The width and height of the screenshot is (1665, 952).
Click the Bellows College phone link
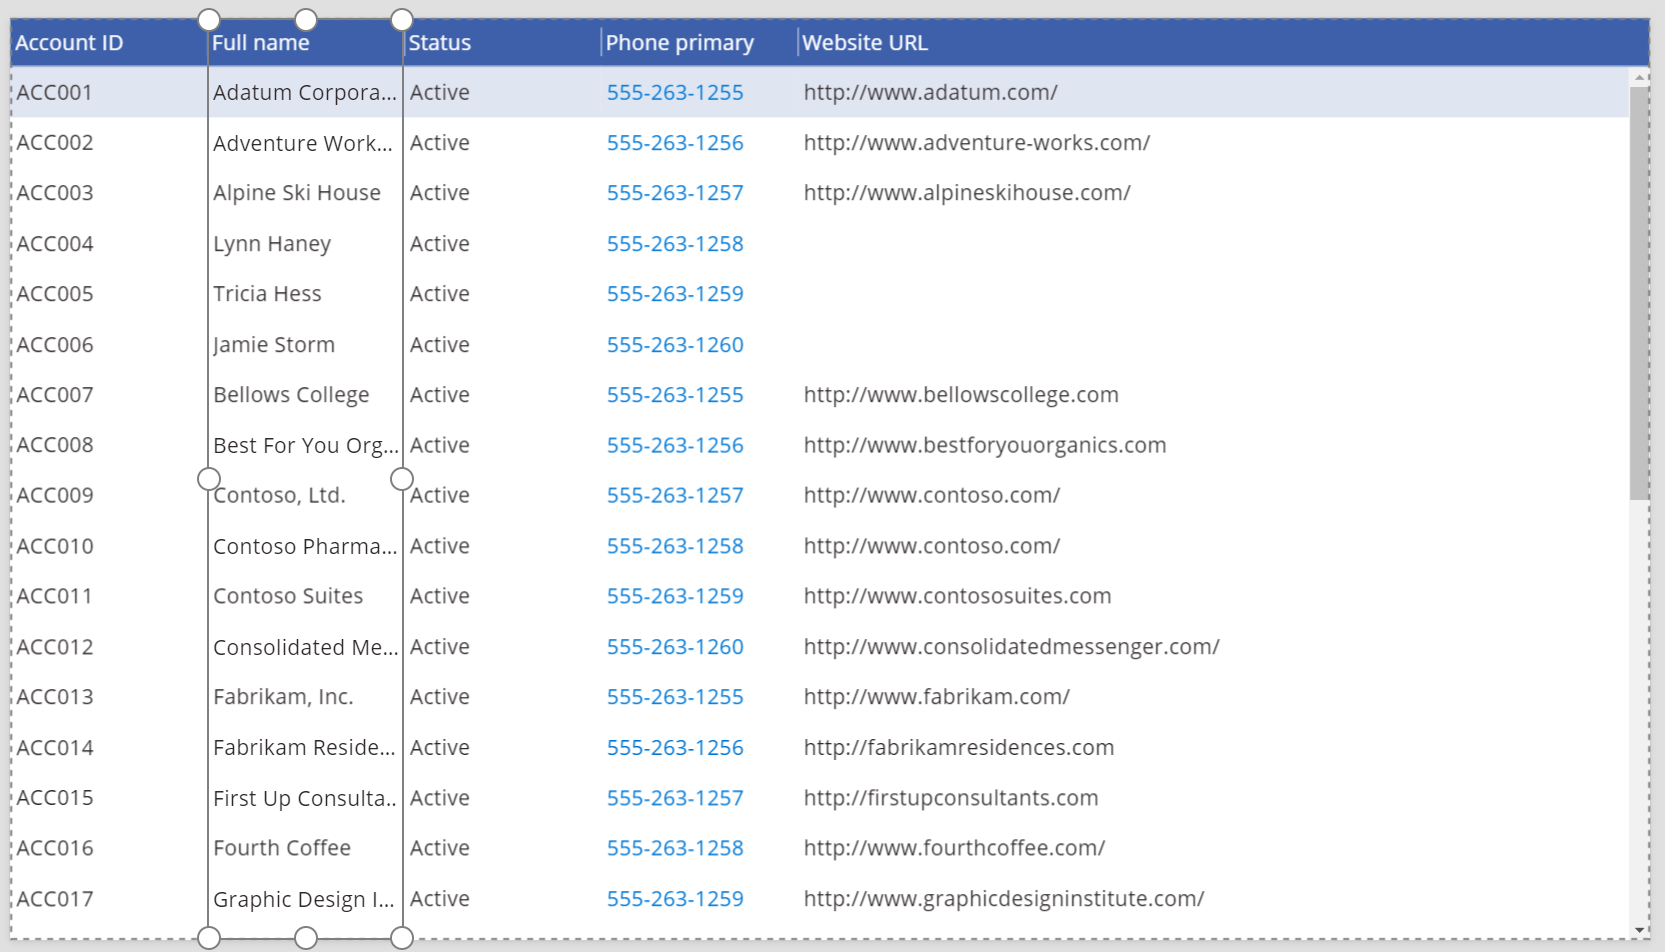pyautogui.click(x=675, y=395)
